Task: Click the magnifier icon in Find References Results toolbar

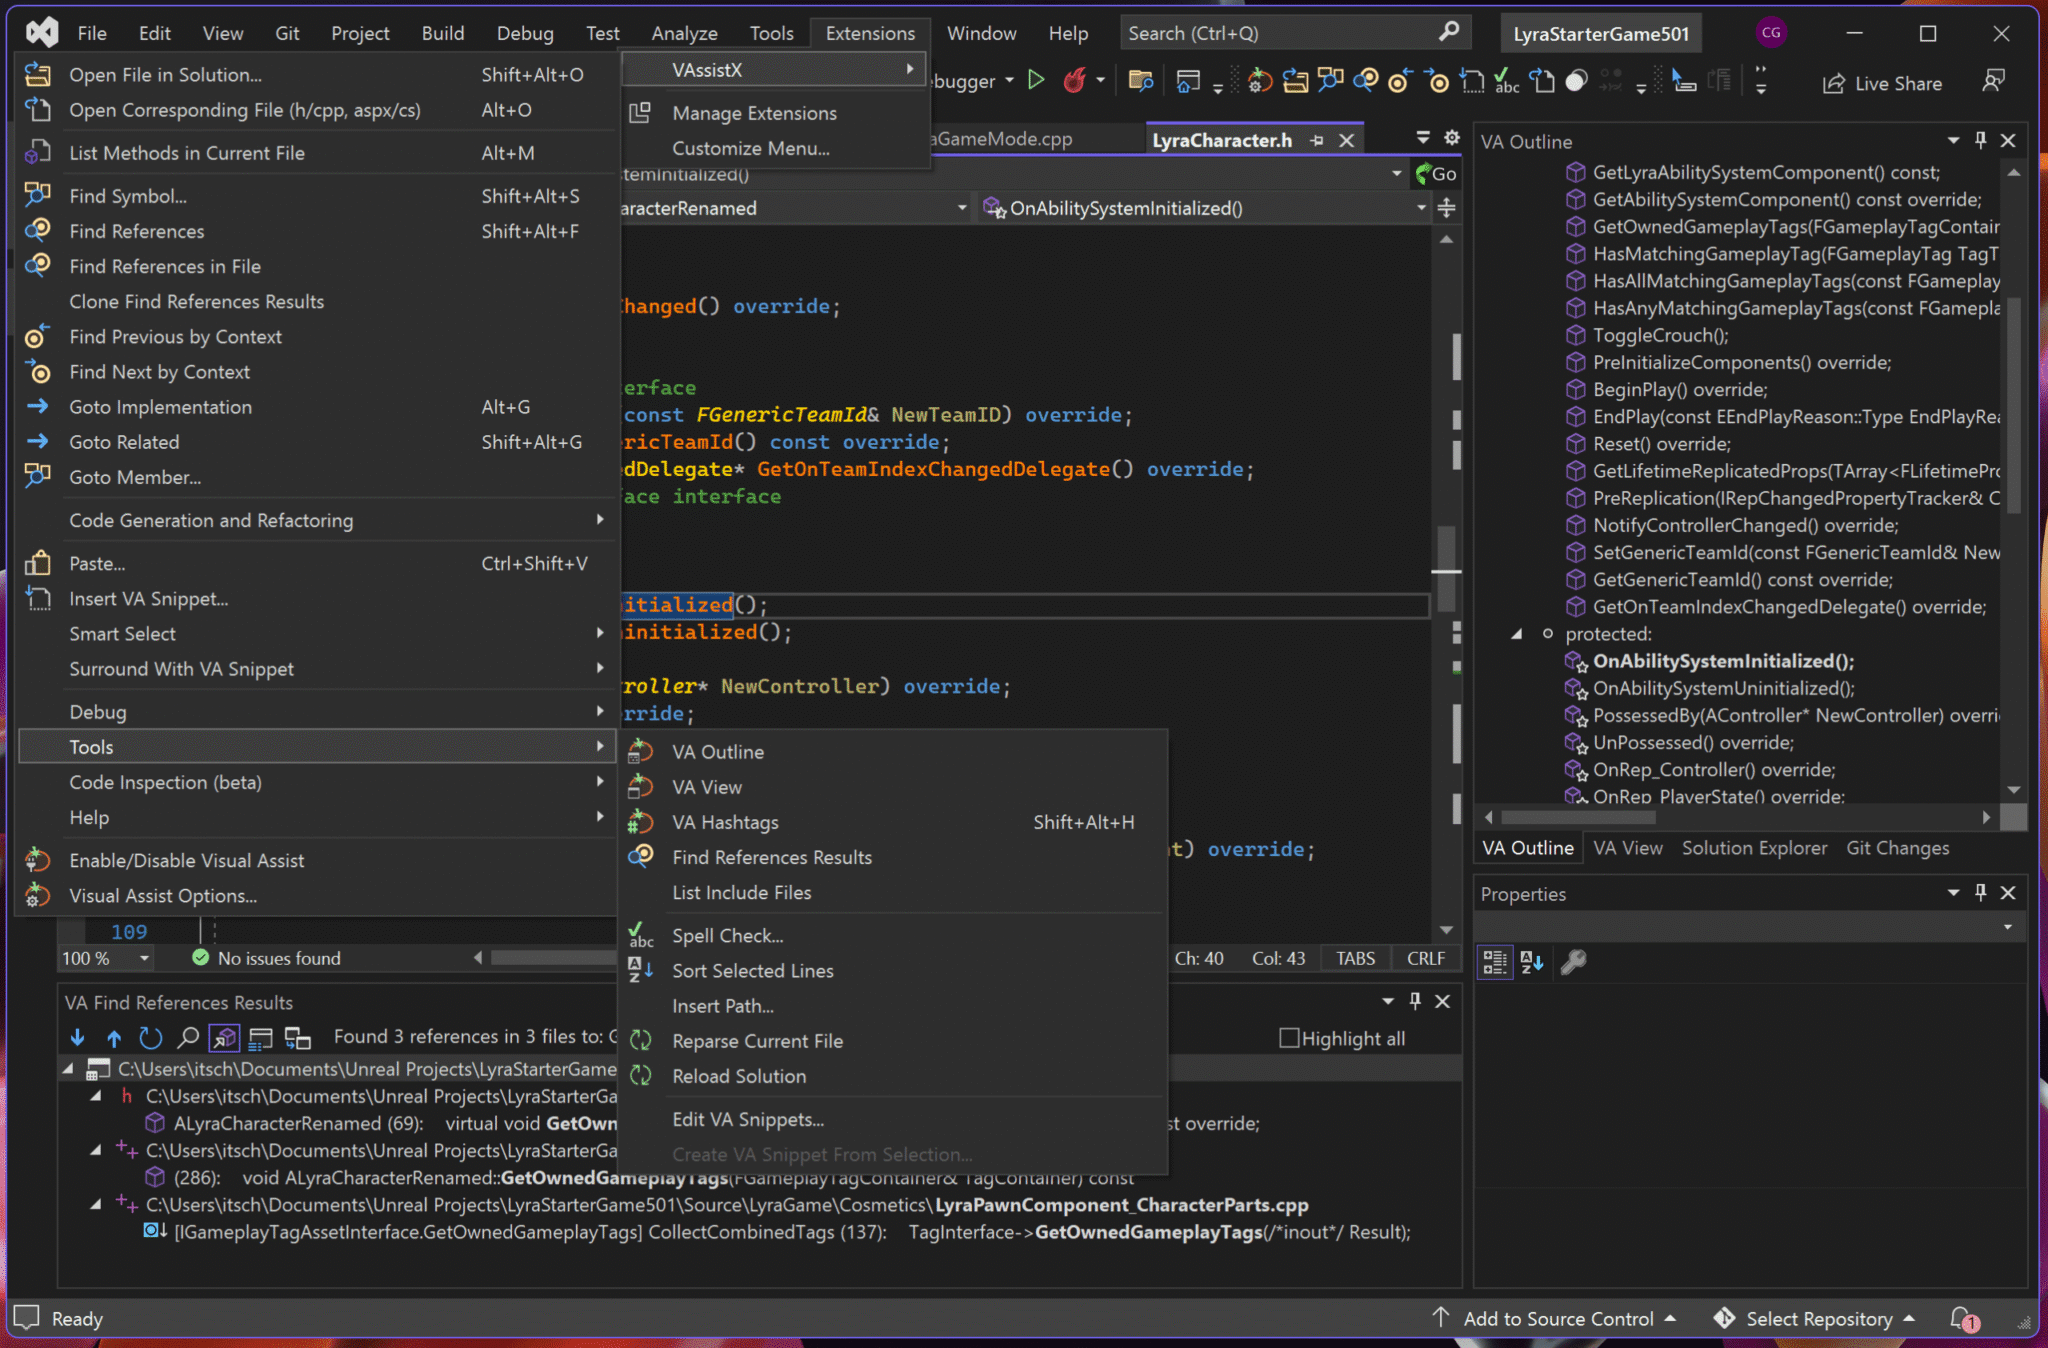Action: tap(188, 1037)
